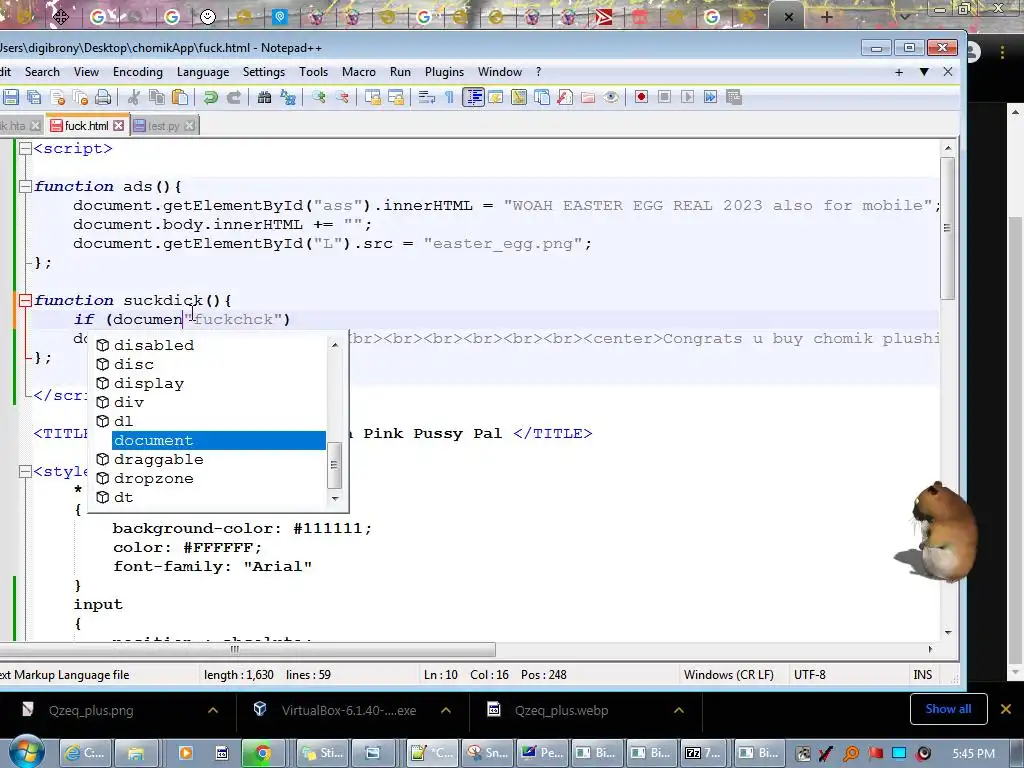
Task: Click the Save icon in the toolbar
Action: (x=10, y=97)
